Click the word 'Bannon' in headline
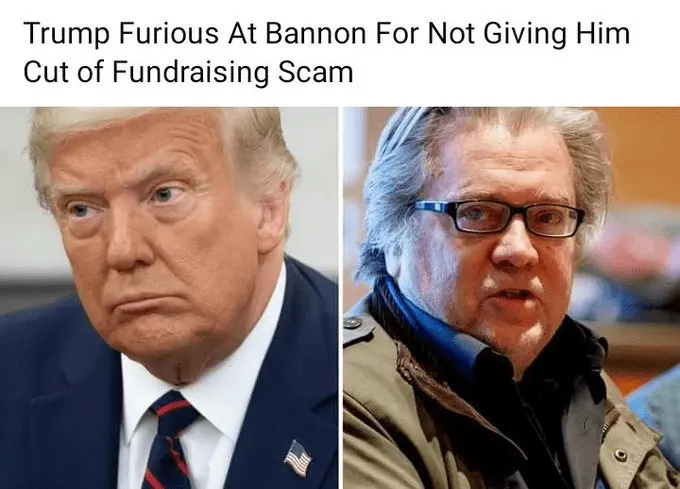Image resolution: width=680 pixels, height=489 pixels. [315, 34]
